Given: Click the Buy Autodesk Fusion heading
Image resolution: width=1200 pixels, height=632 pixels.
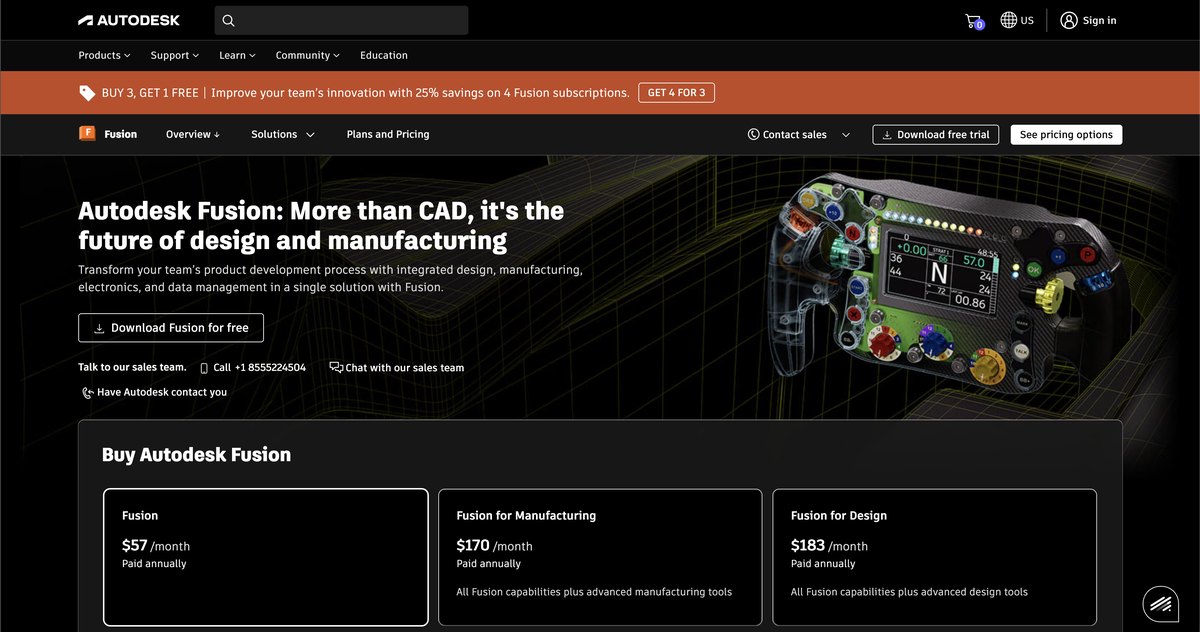Looking at the screenshot, I should coord(196,455).
